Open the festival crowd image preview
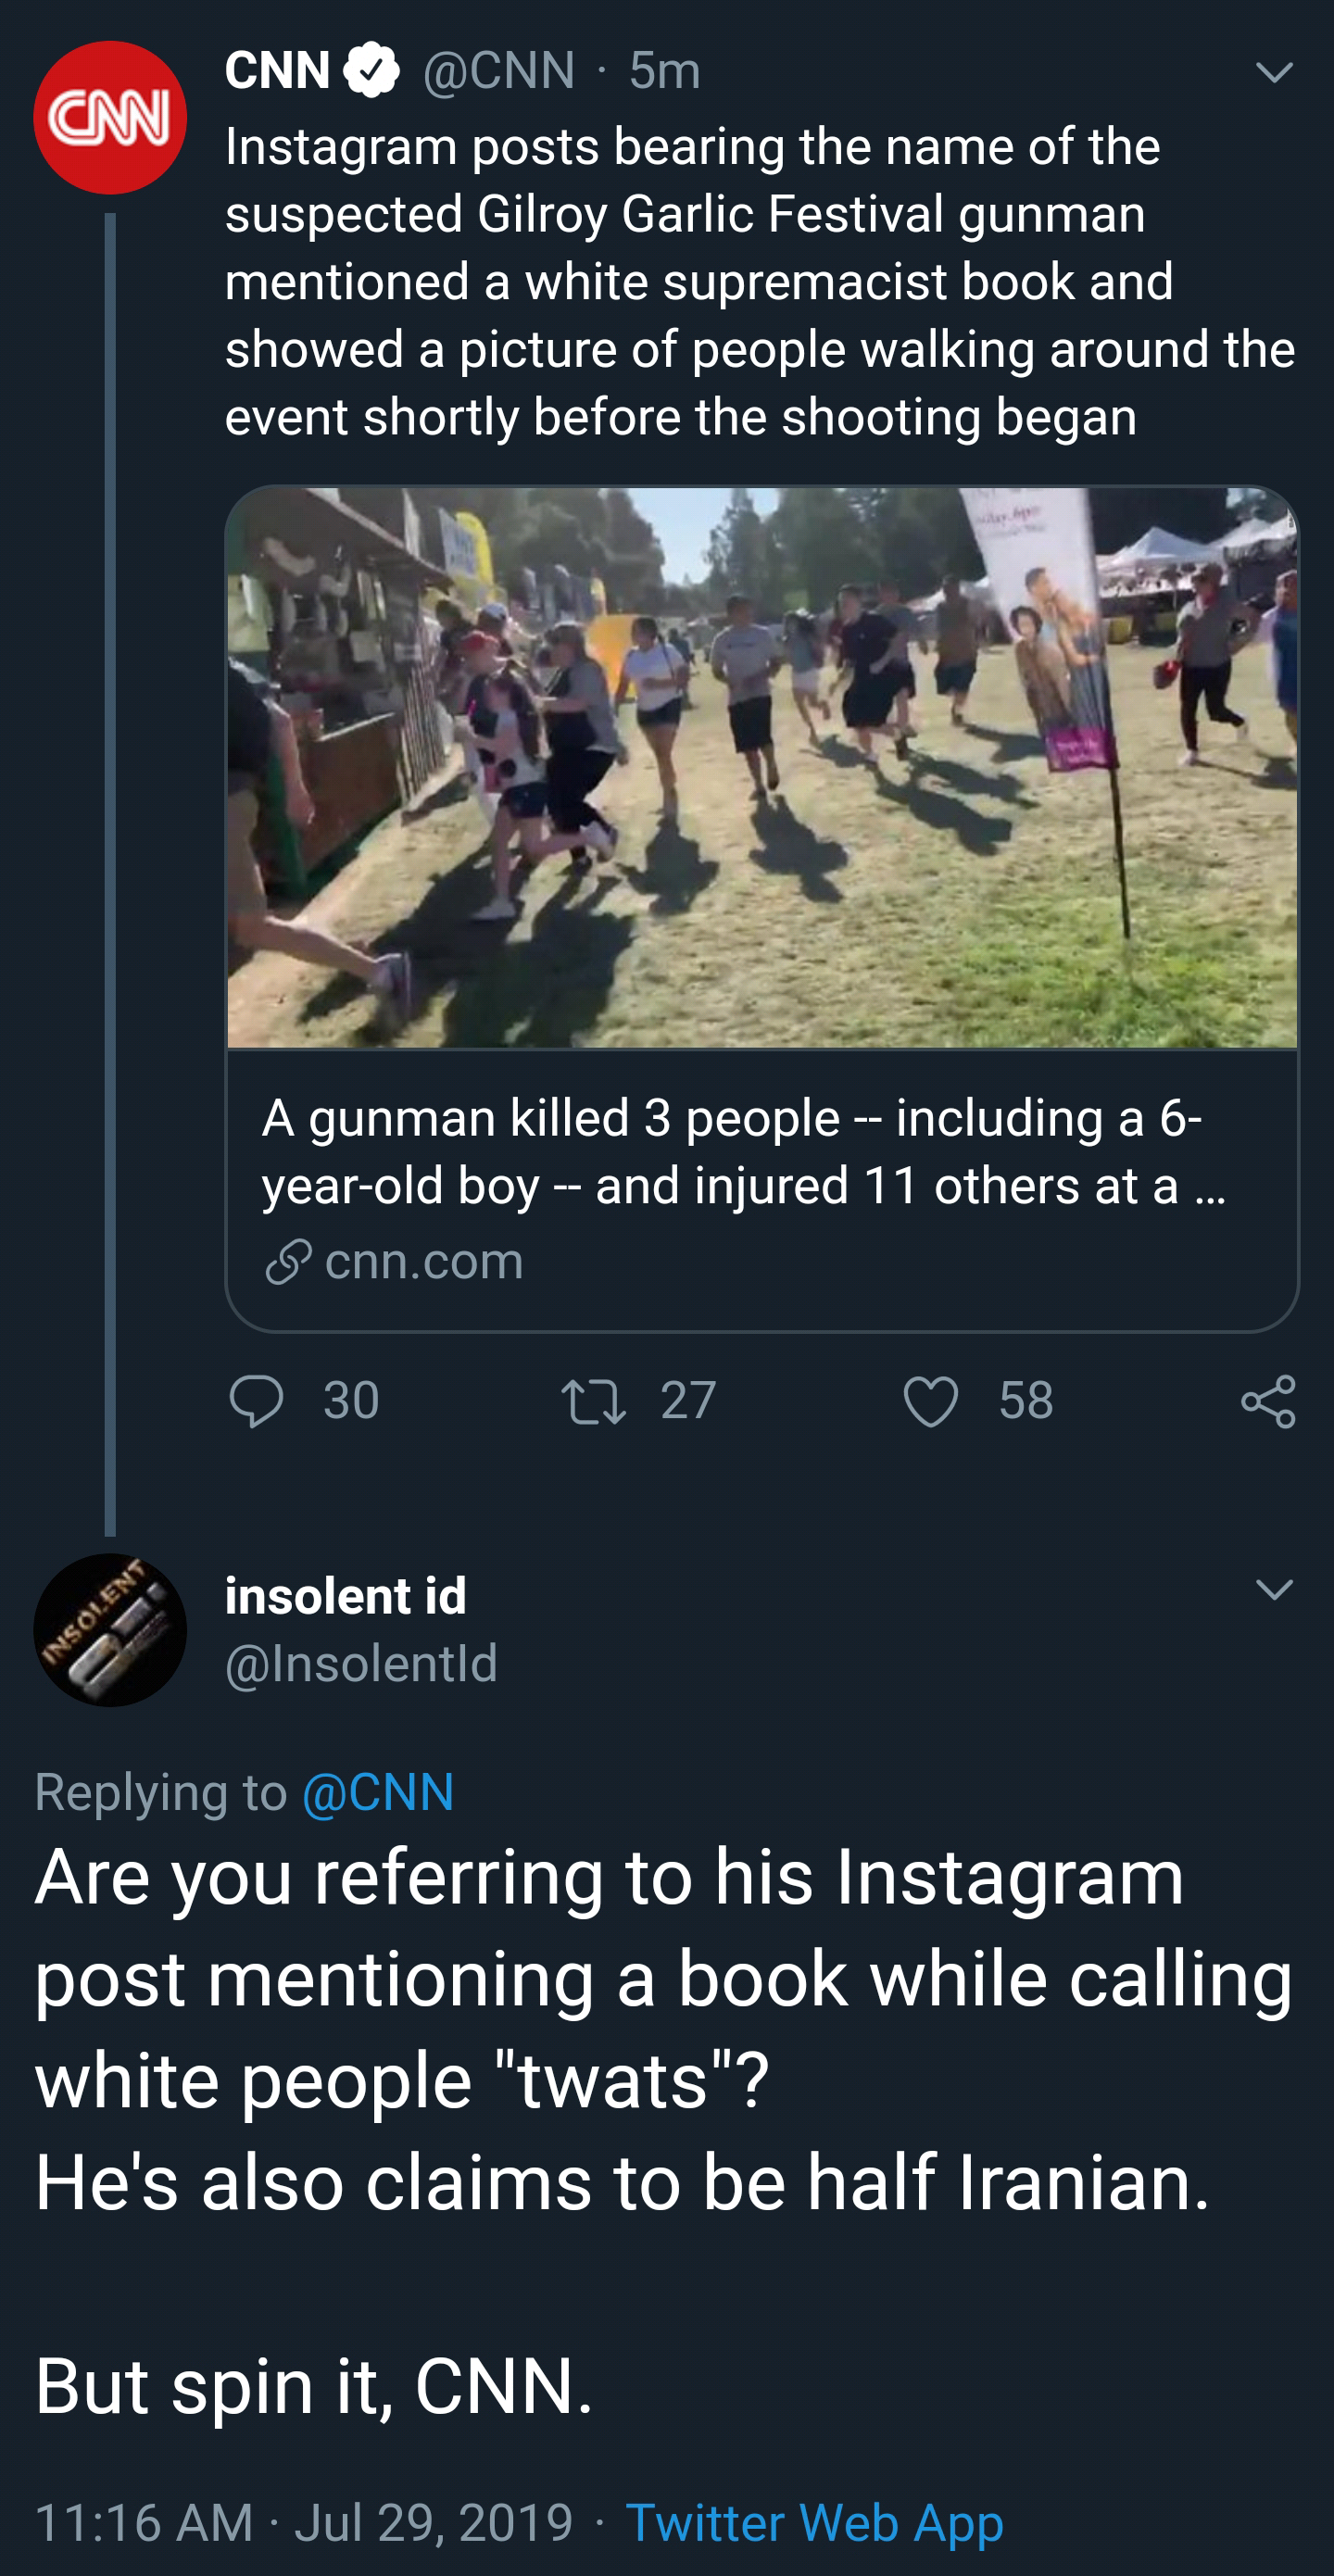This screenshot has width=1334, height=2576. [762, 768]
